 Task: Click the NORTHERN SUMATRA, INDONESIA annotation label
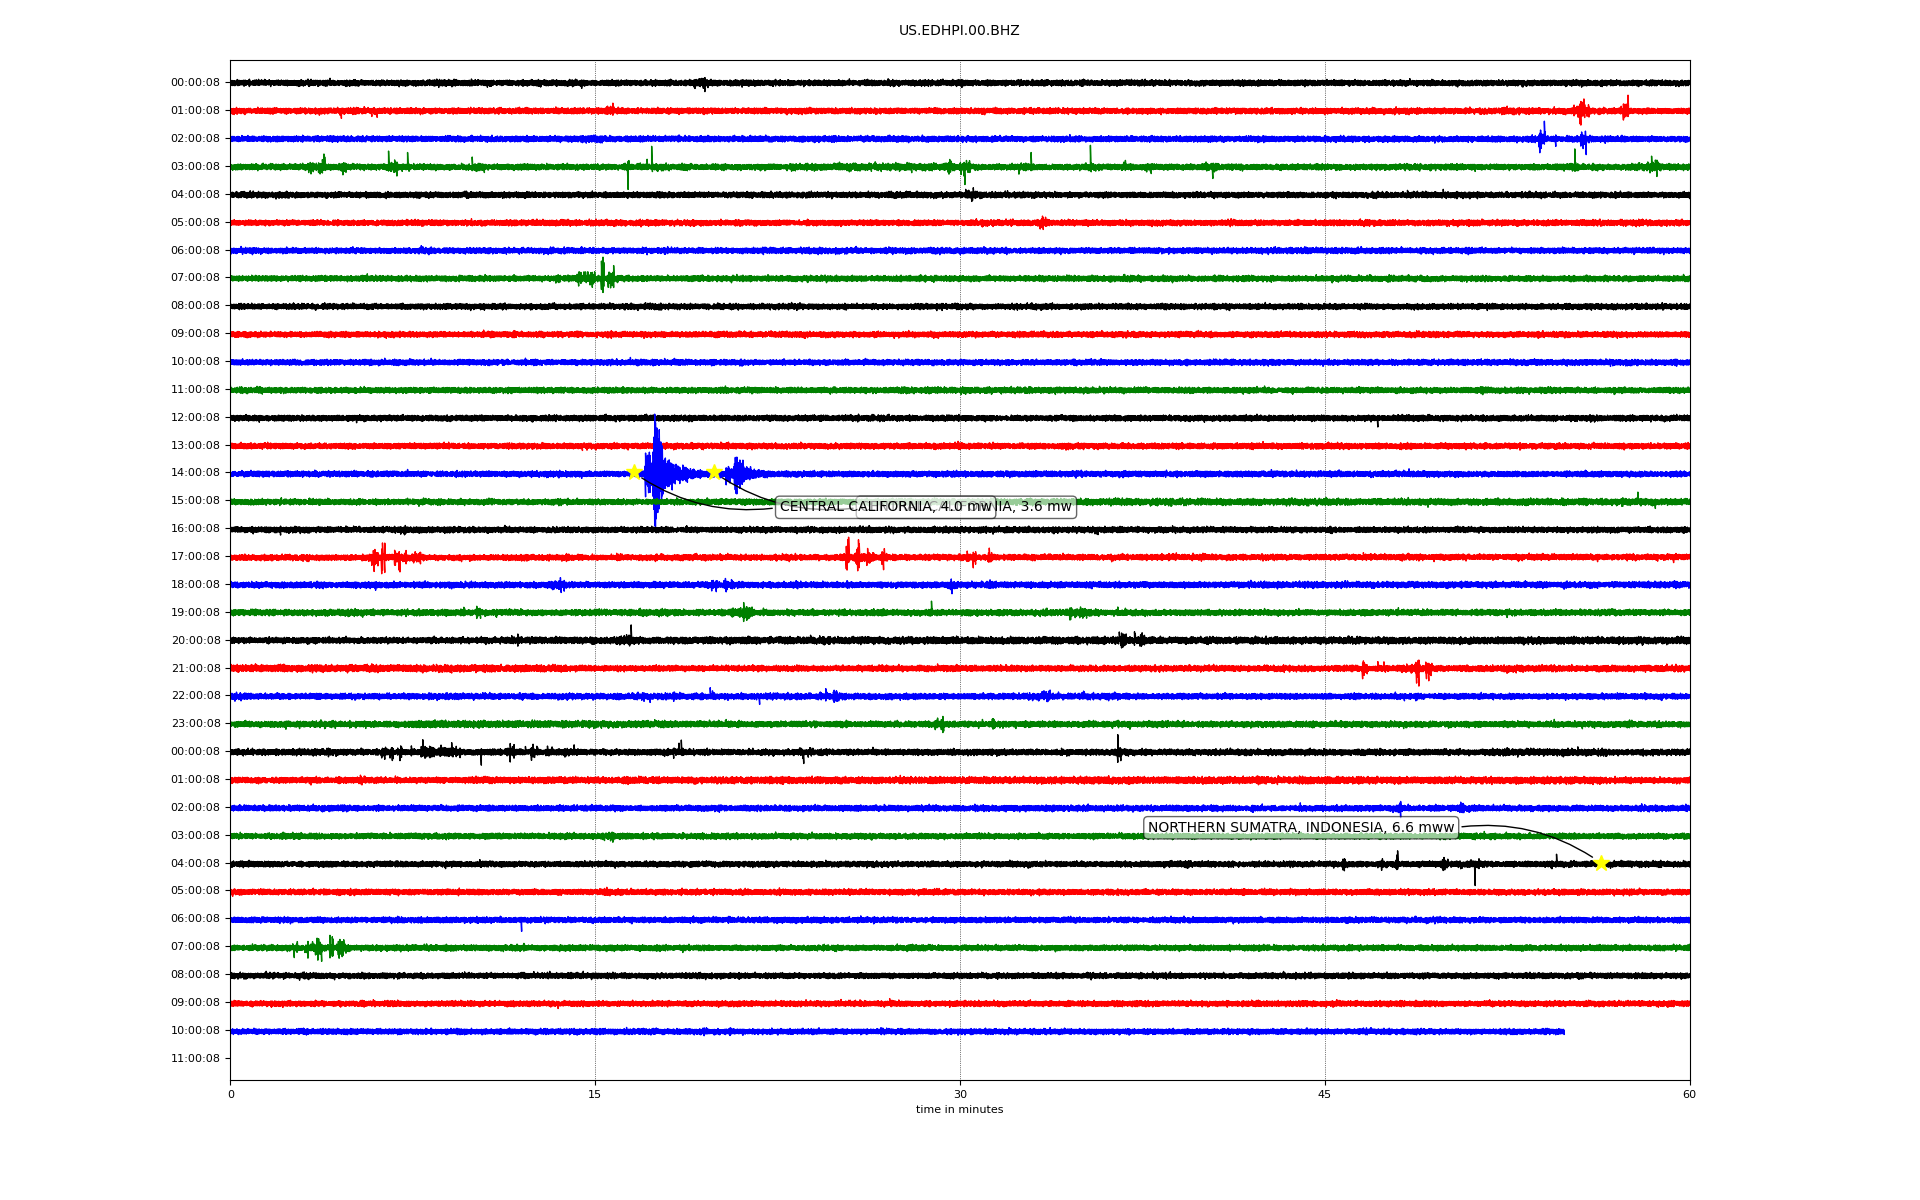pyautogui.click(x=1300, y=827)
